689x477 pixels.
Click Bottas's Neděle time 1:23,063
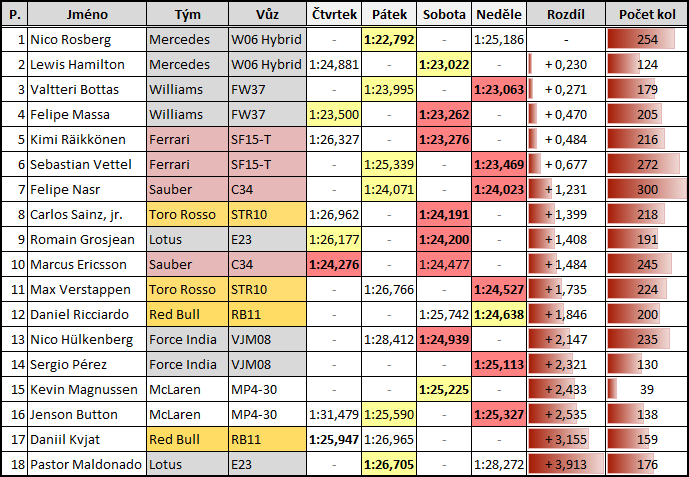point(499,90)
